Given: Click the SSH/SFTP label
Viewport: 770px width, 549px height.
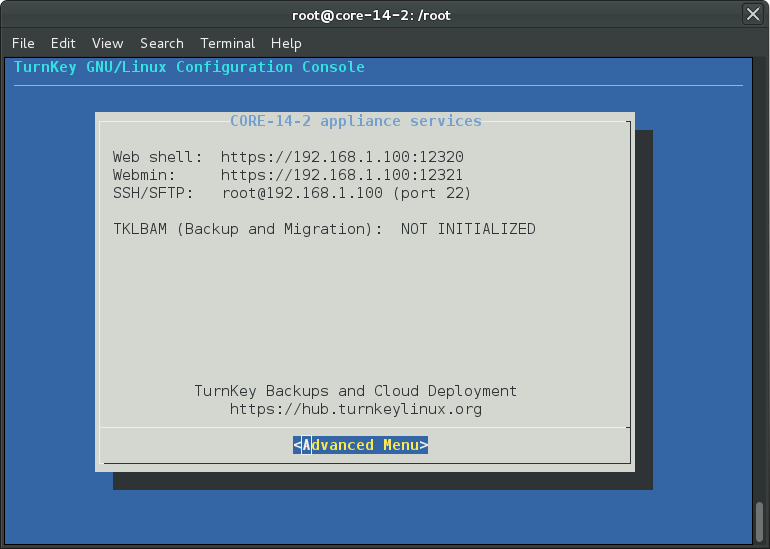Looking at the screenshot, I should click(x=153, y=193).
